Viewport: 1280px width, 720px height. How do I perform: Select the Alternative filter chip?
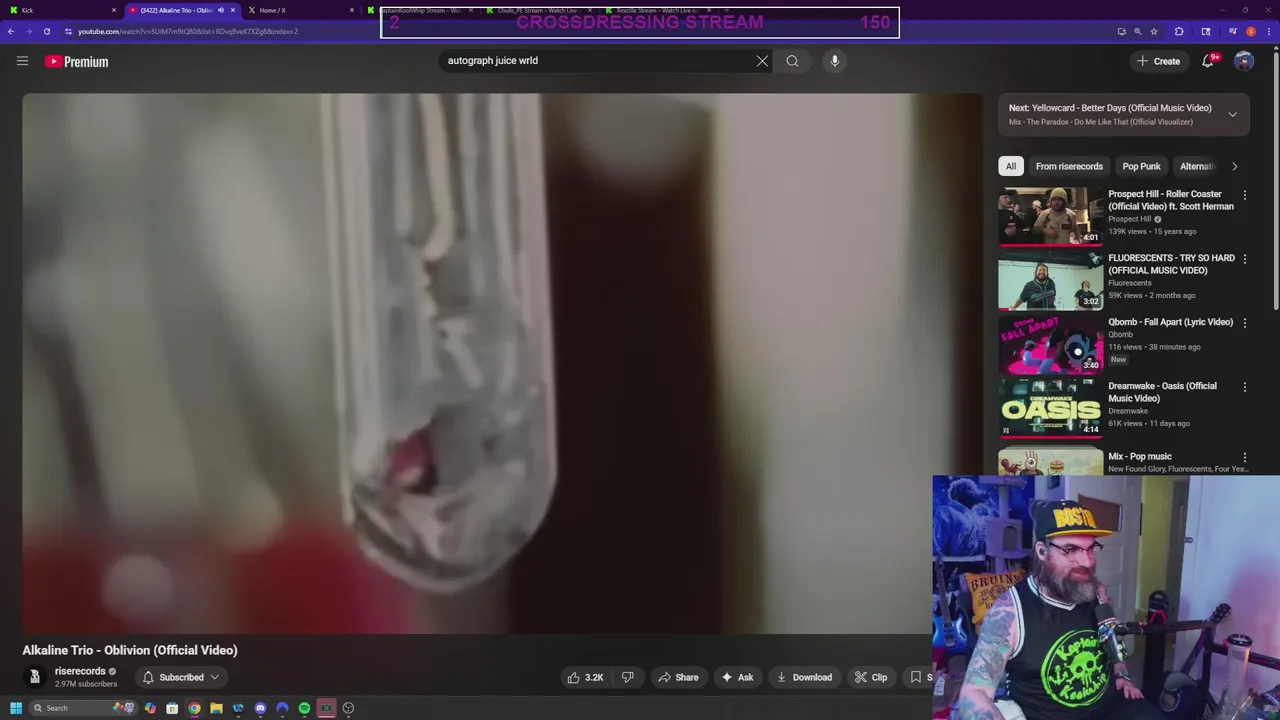[x=1197, y=166]
